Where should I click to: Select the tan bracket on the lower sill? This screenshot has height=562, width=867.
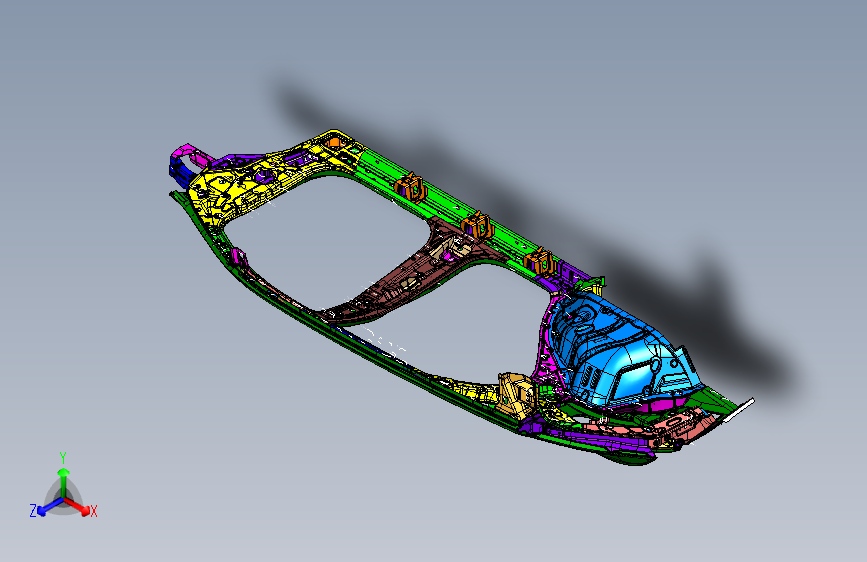[x=516, y=396]
